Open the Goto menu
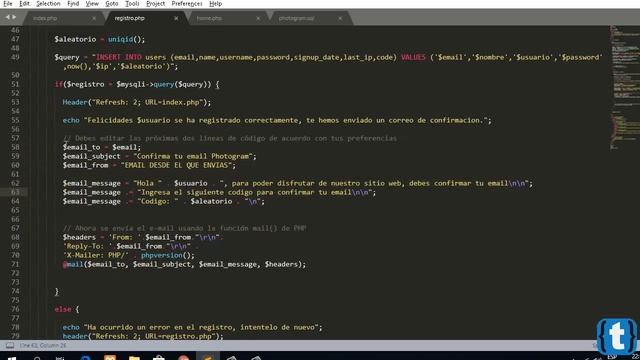Screen dimensions: 640x360 (111, 4)
